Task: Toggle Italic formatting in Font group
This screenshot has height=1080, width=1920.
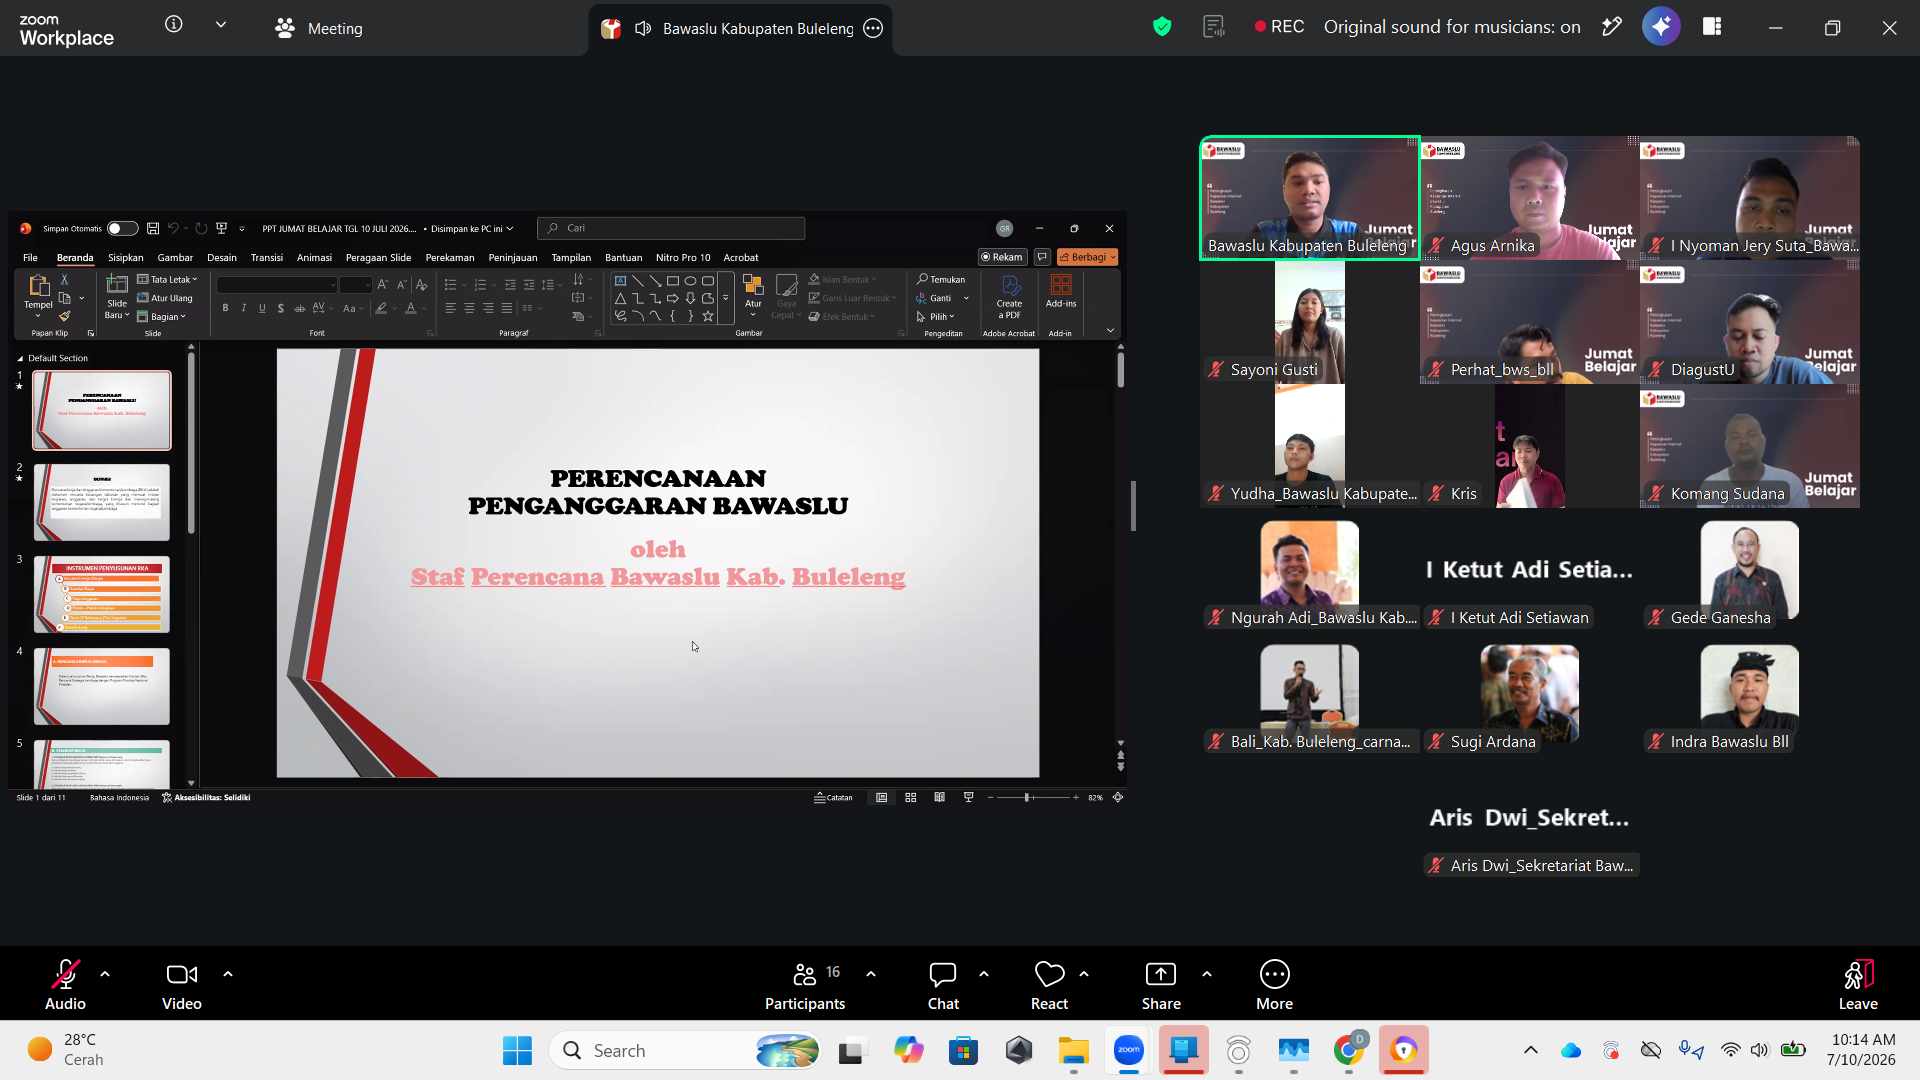Action: pos(243,308)
